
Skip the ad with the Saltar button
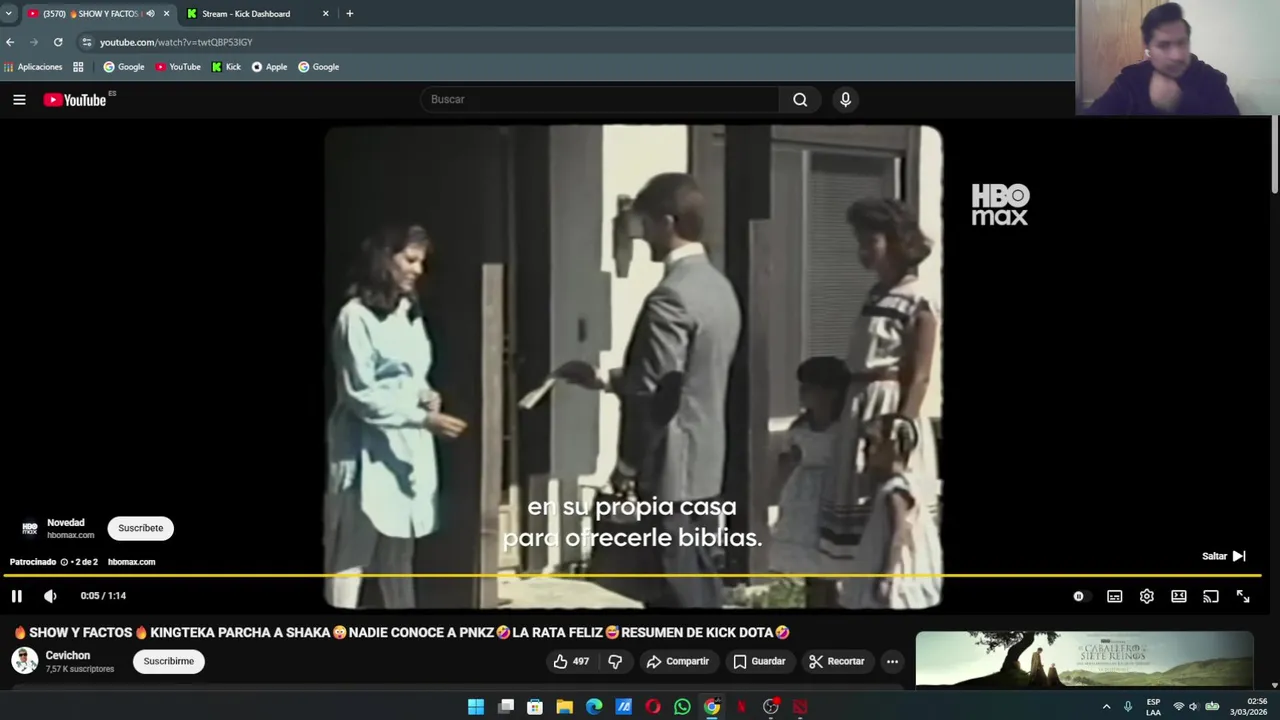[x=1224, y=556]
